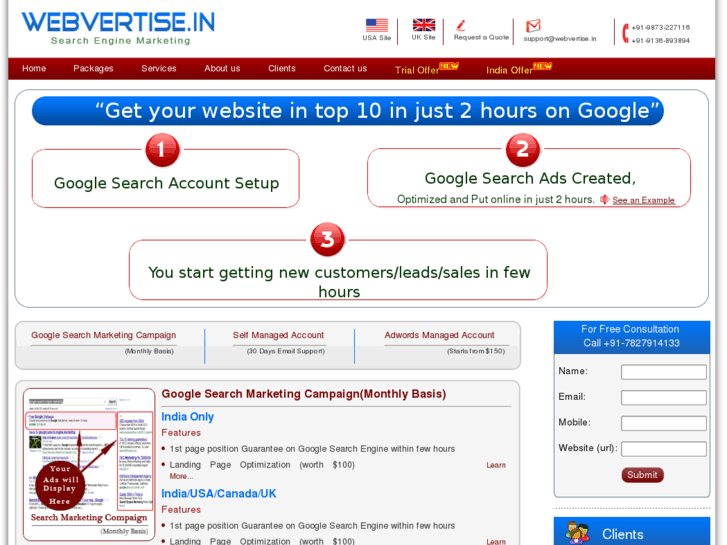Viewport: 727px width, 545px height.
Task: Click the Email input field
Action: click(663, 398)
